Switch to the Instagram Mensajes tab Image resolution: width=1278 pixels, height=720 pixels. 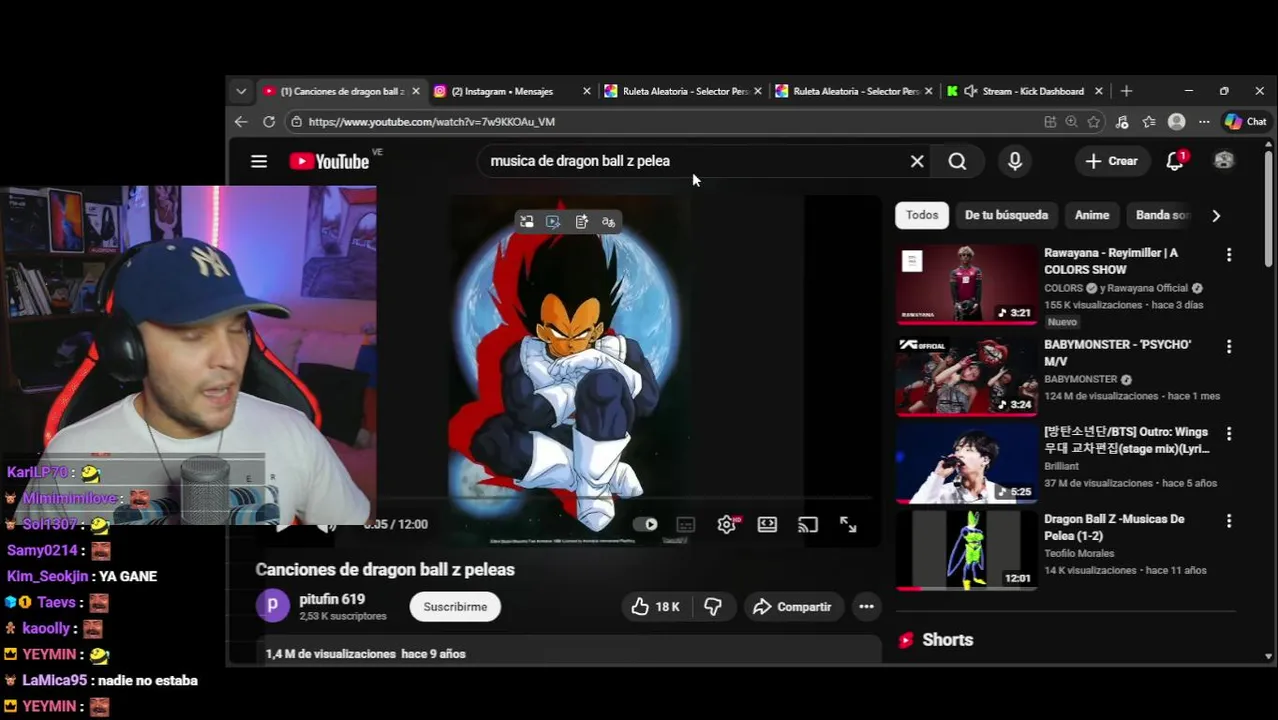coord(512,91)
